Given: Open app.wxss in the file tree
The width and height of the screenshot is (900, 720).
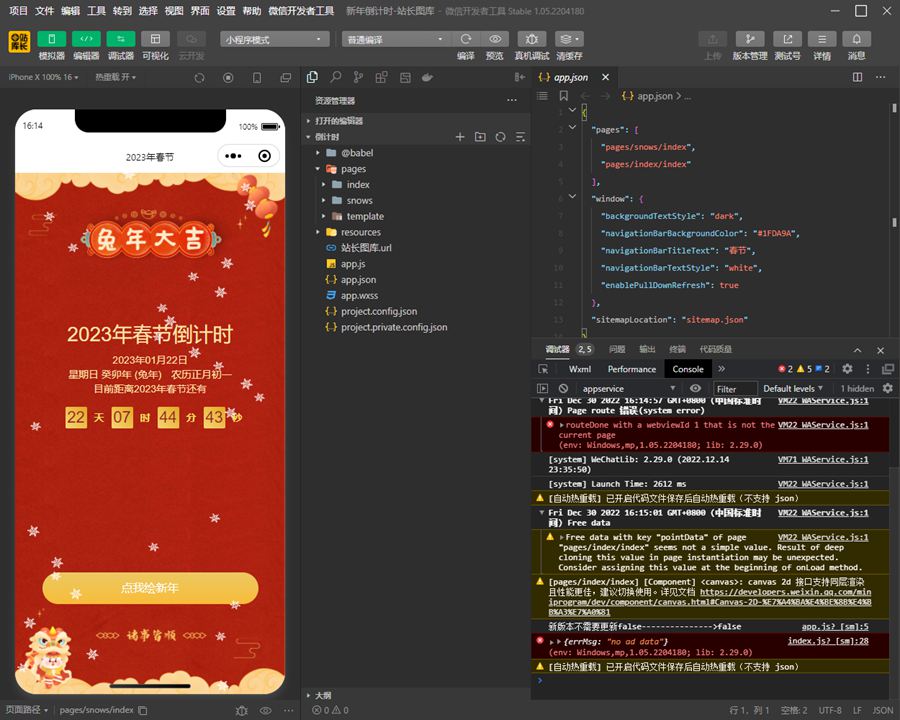Looking at the screenshot, I should (359, 296).
